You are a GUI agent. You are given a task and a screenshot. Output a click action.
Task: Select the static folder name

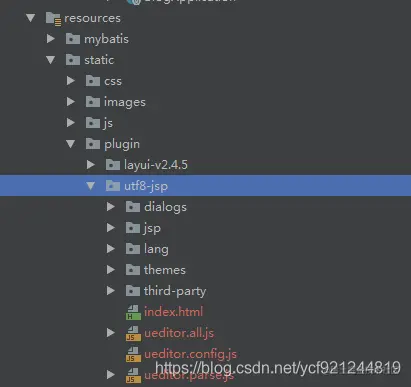click(99, 60)
